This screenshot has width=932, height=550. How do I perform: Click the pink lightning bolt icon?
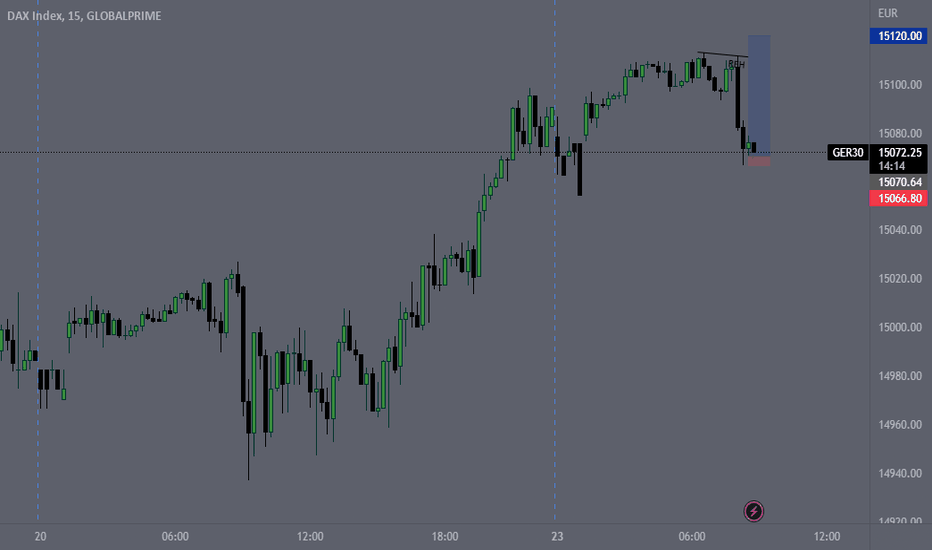754,511
